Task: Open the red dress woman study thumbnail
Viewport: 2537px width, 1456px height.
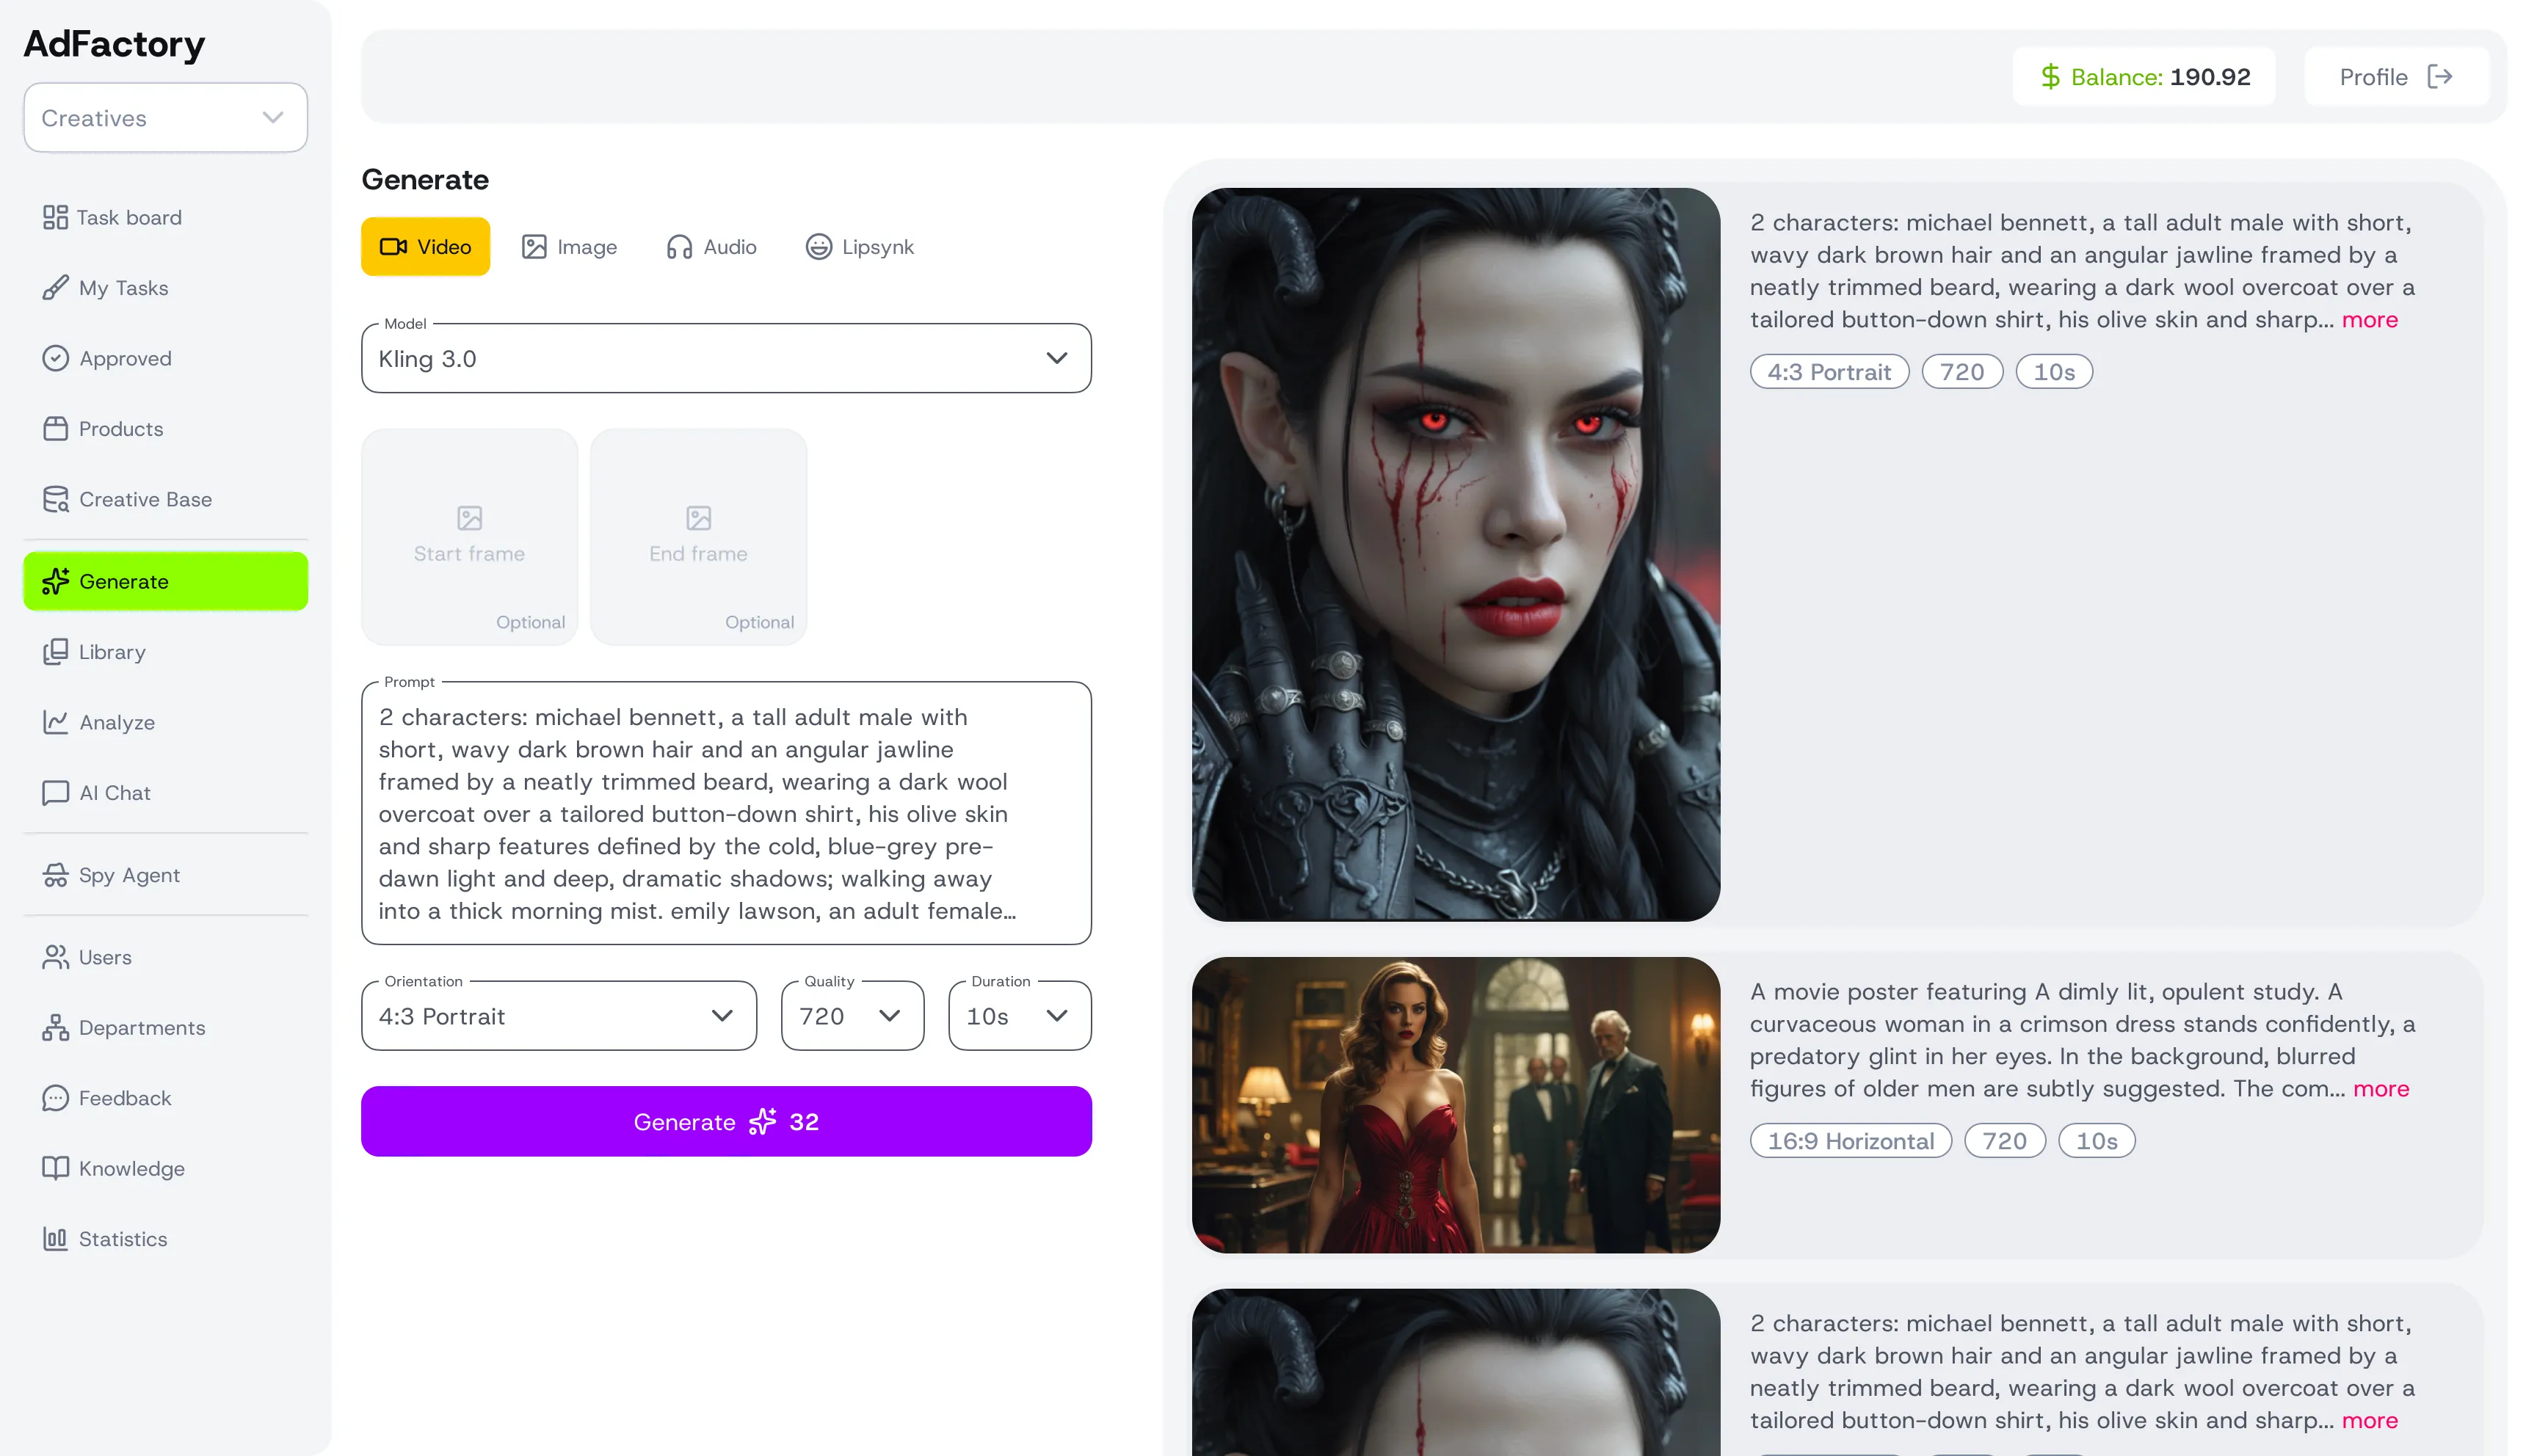Action: pos(1456,1105)
